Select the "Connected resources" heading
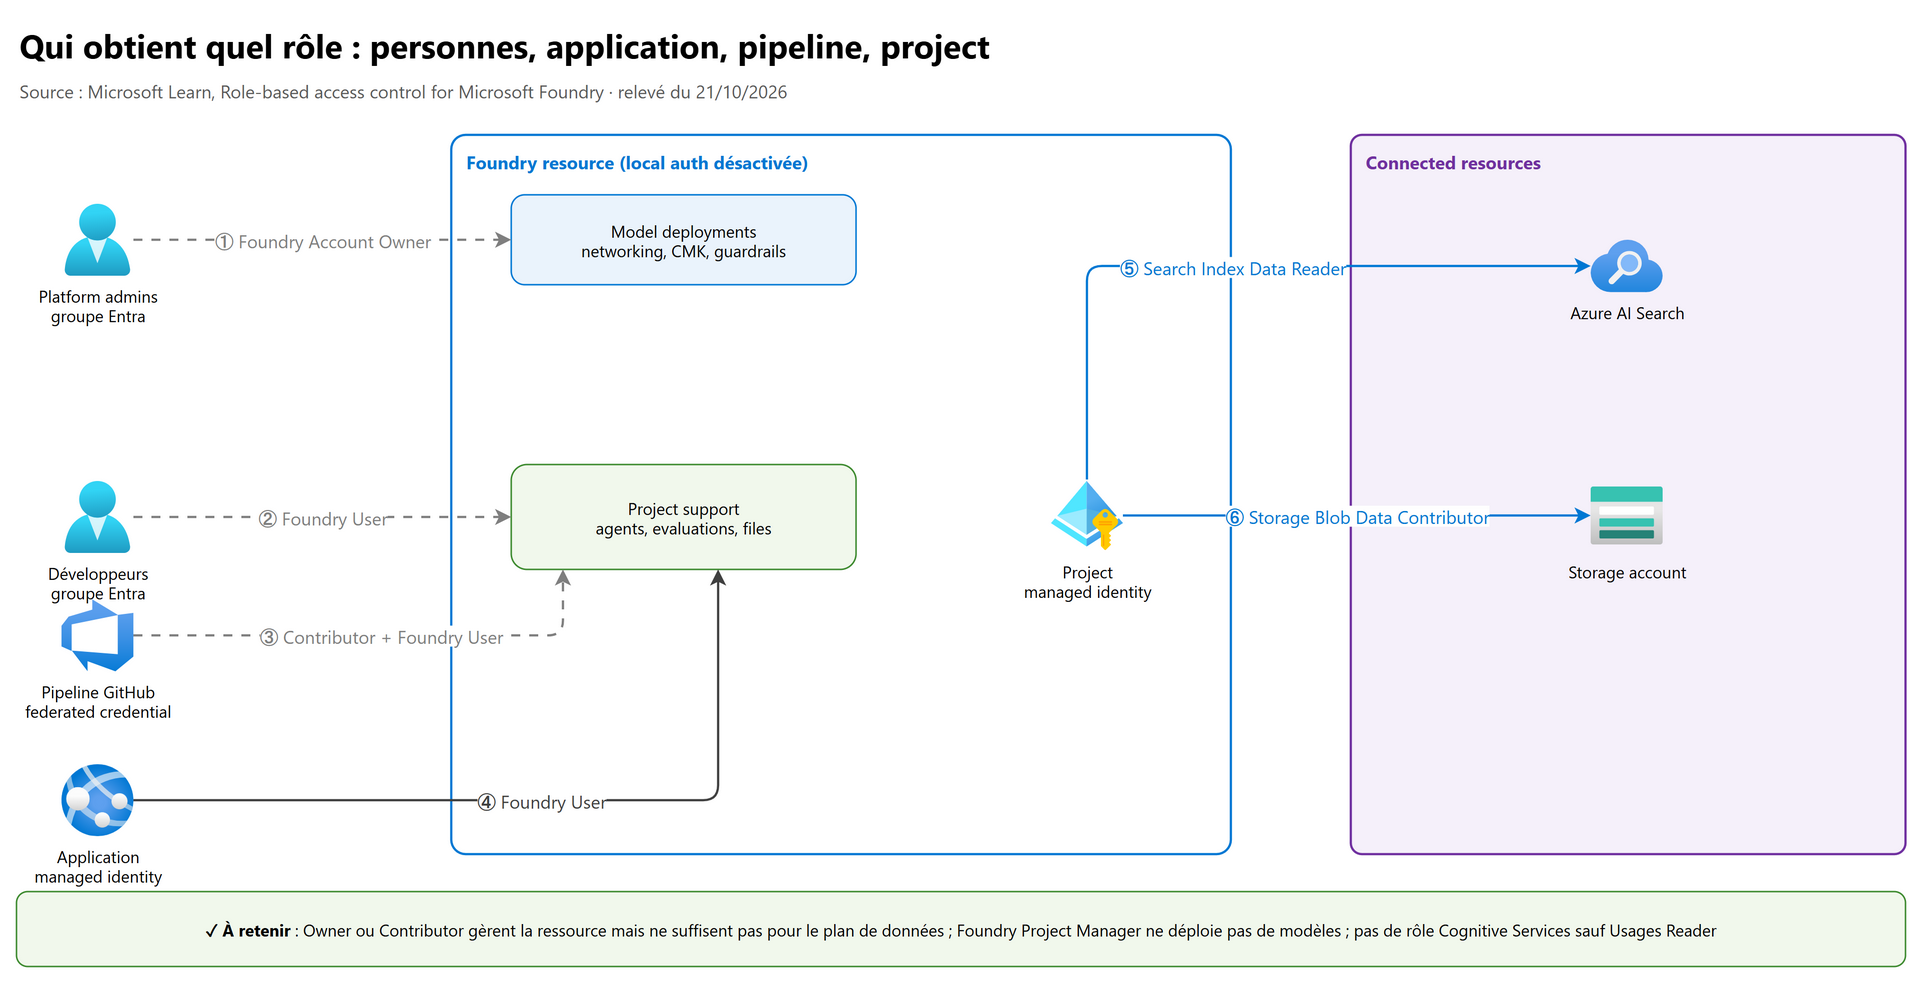 [1453, 163]
